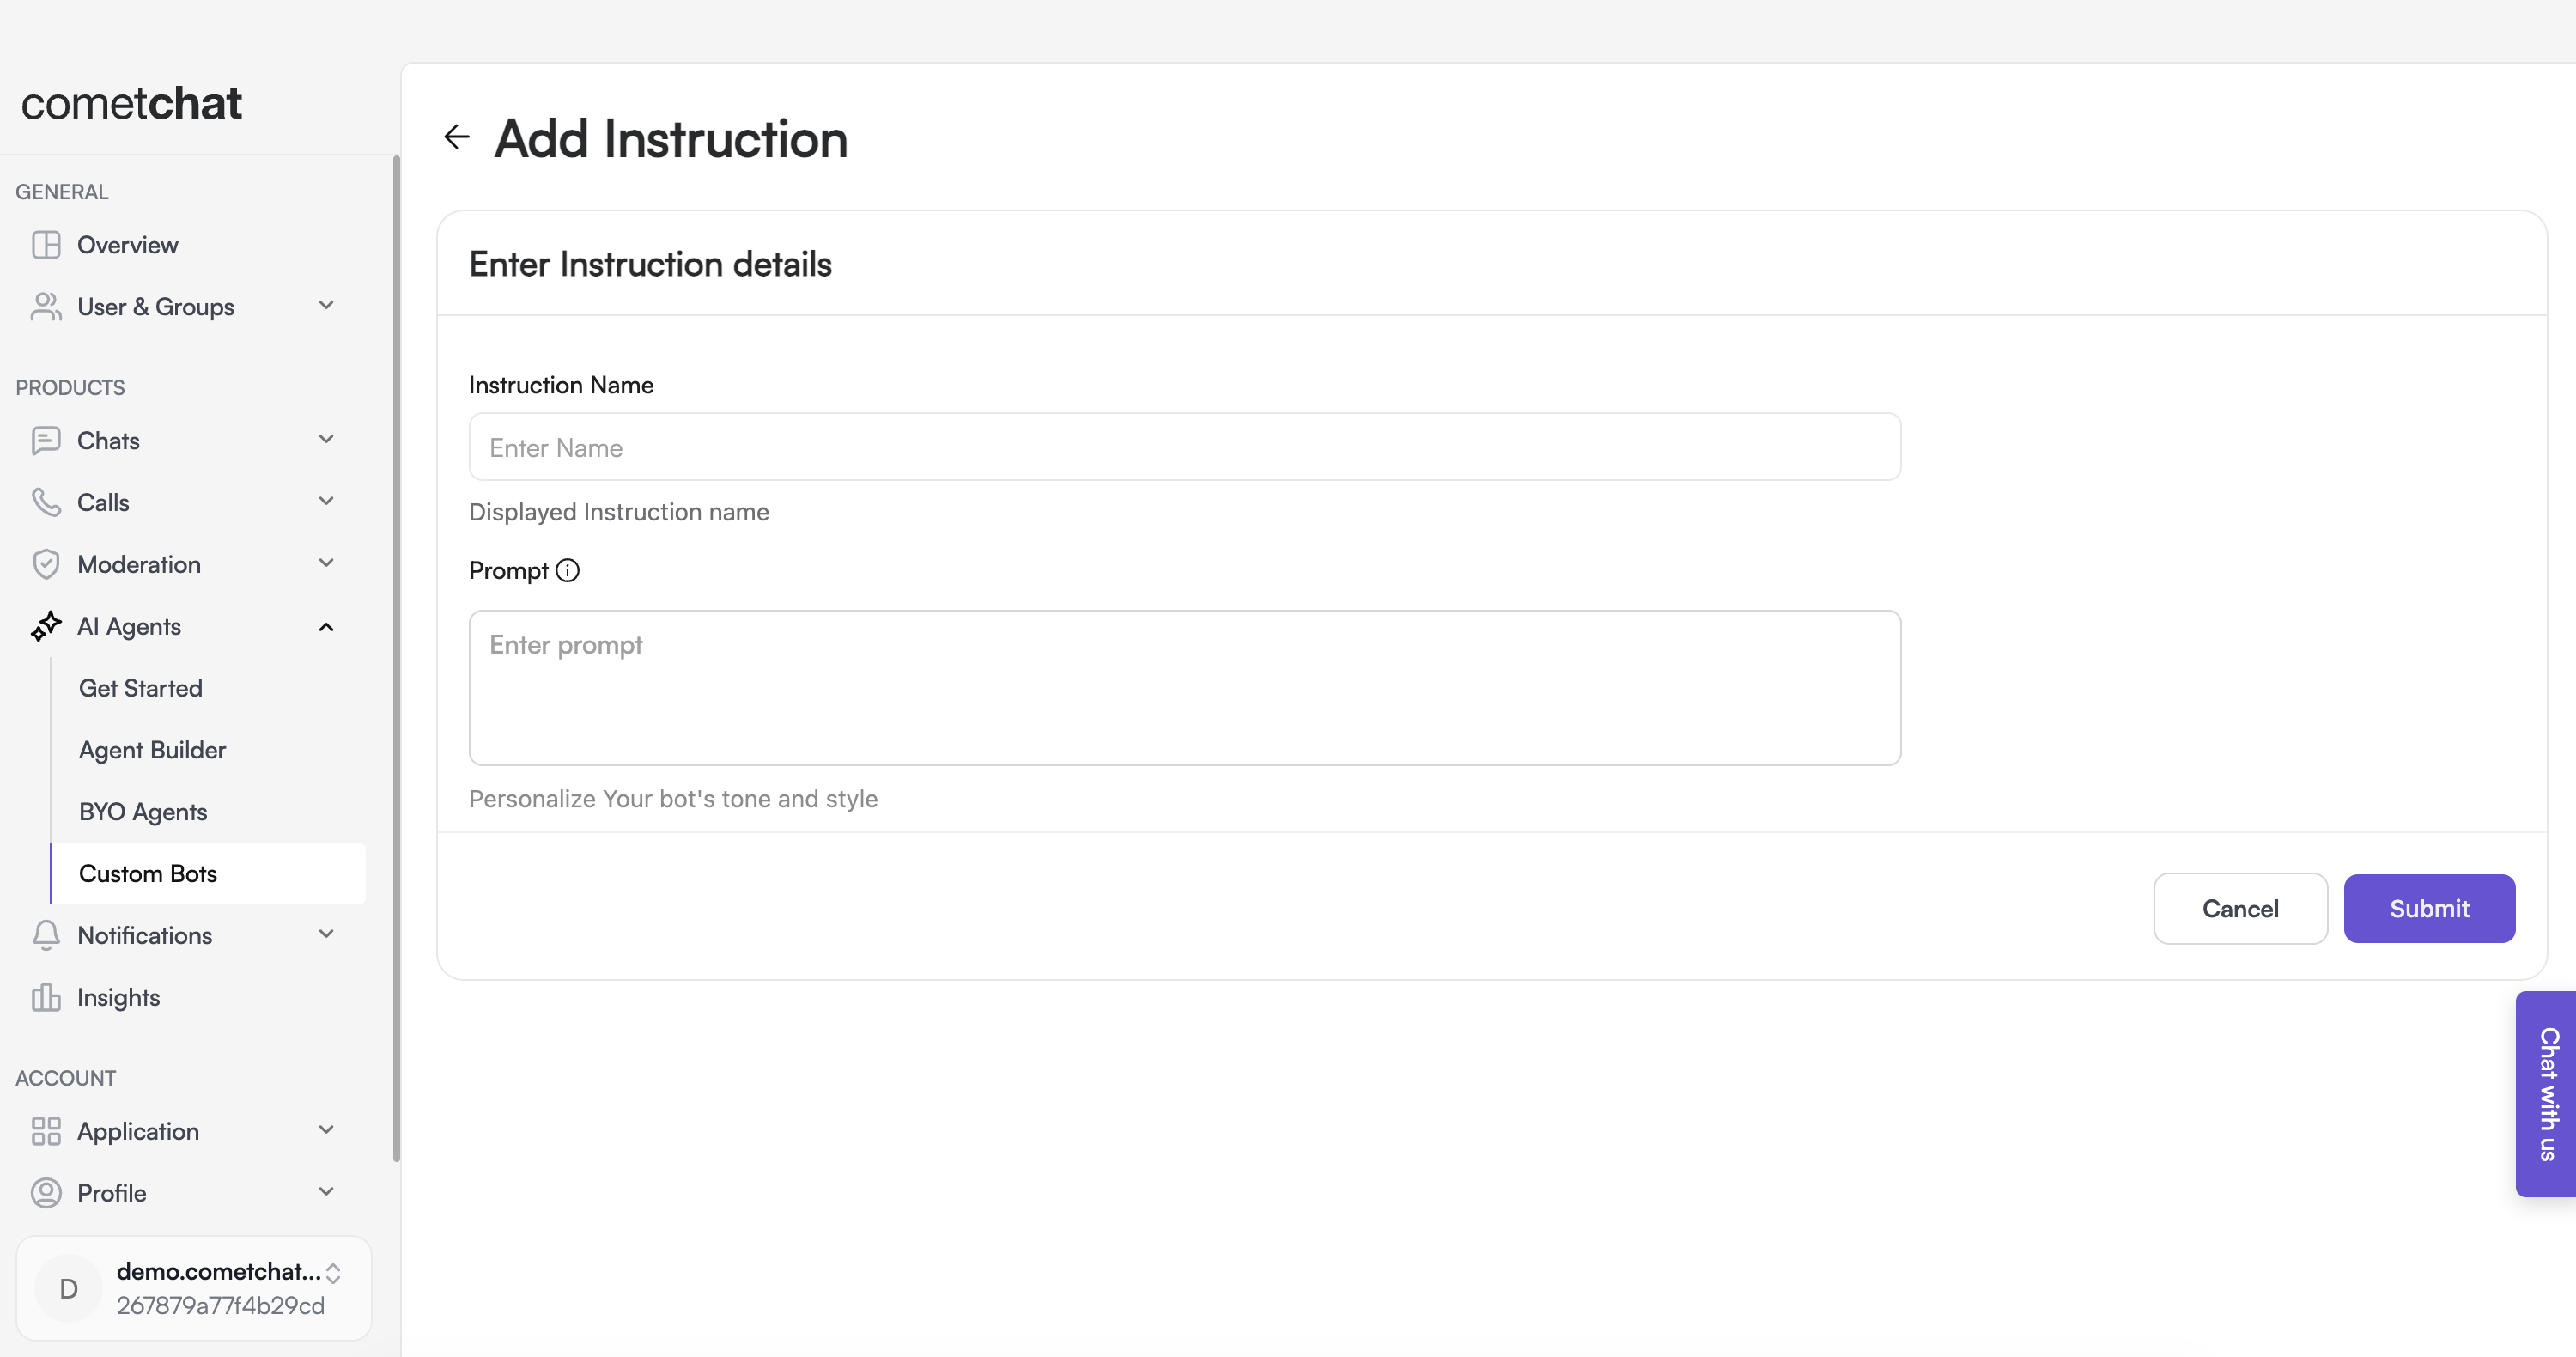Expand the Profile menu chevron
Viewport: 2576px width, 1357px height.
point(326,1192)
